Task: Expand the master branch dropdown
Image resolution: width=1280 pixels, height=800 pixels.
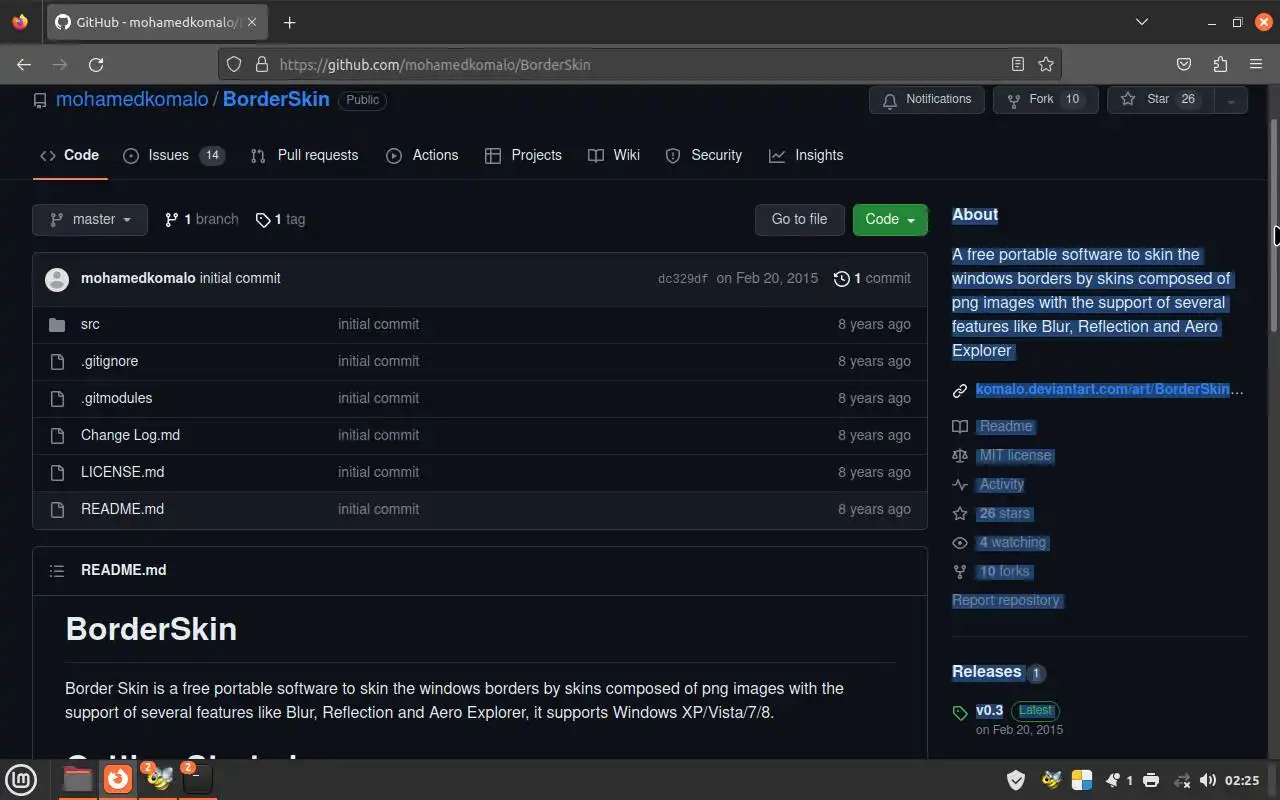Action: click(x=90, y=220)
